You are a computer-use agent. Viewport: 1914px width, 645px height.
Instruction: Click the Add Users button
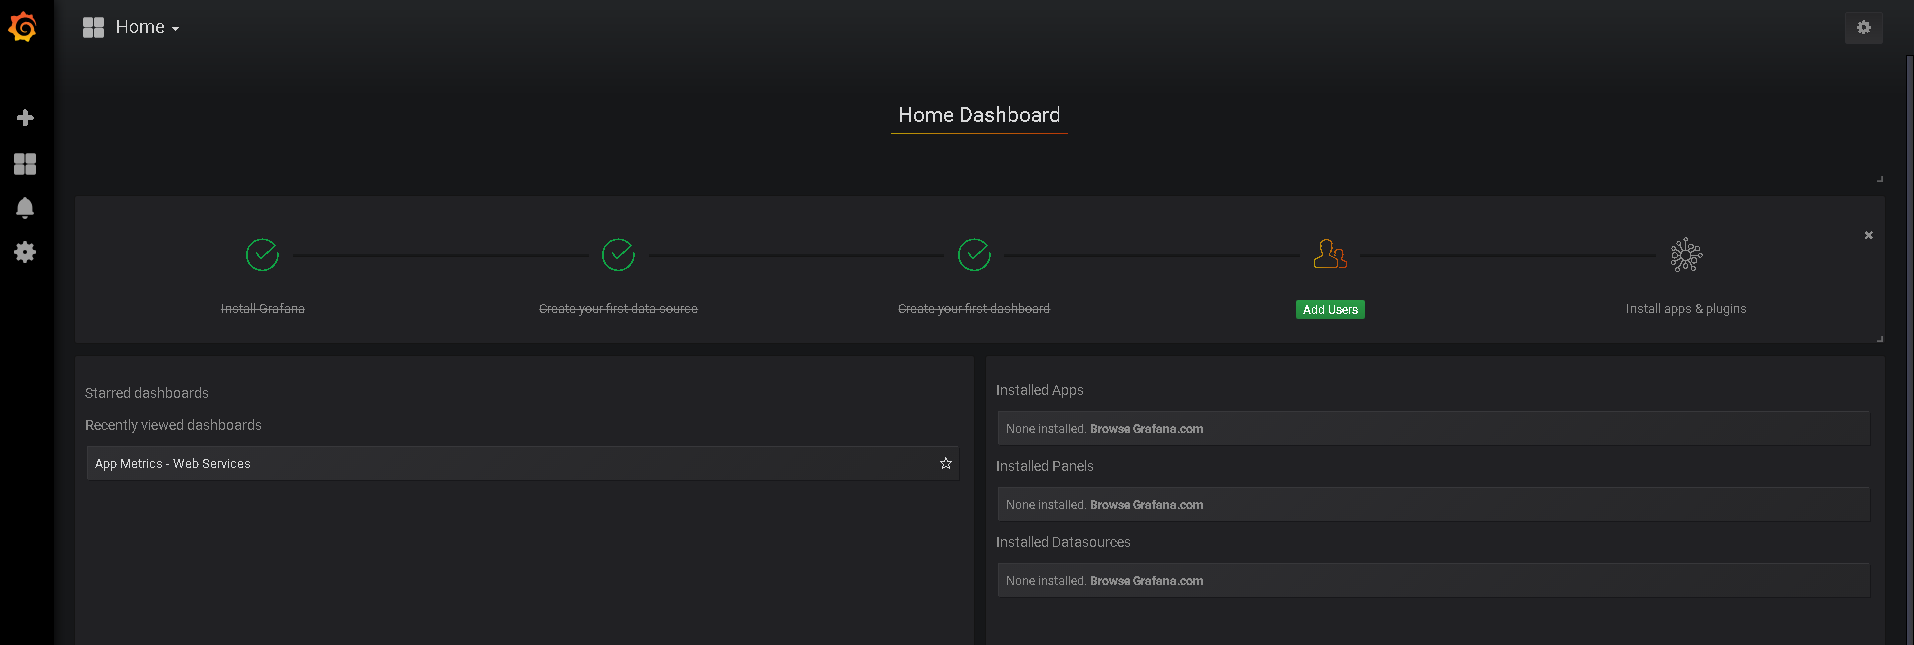(1330, 310)
